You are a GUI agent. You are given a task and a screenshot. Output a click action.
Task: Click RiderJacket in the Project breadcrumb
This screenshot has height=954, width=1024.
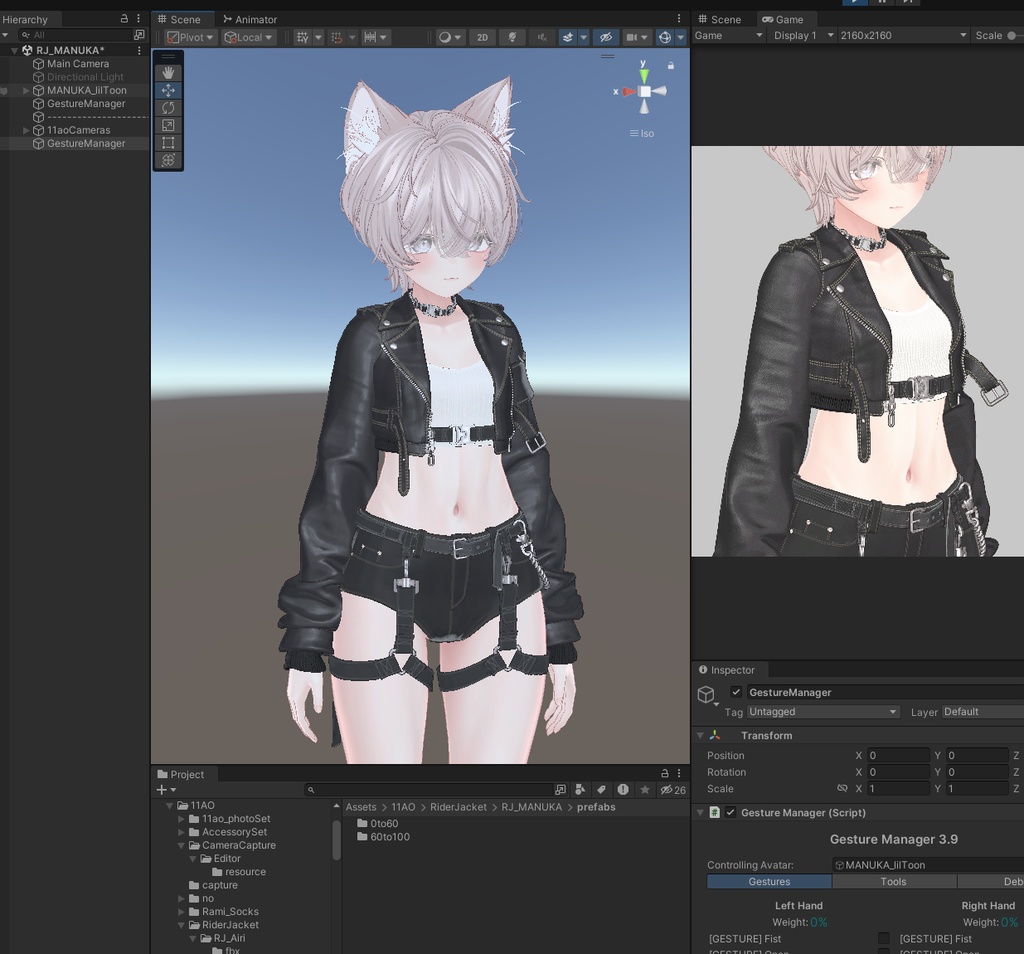point(458,807)
